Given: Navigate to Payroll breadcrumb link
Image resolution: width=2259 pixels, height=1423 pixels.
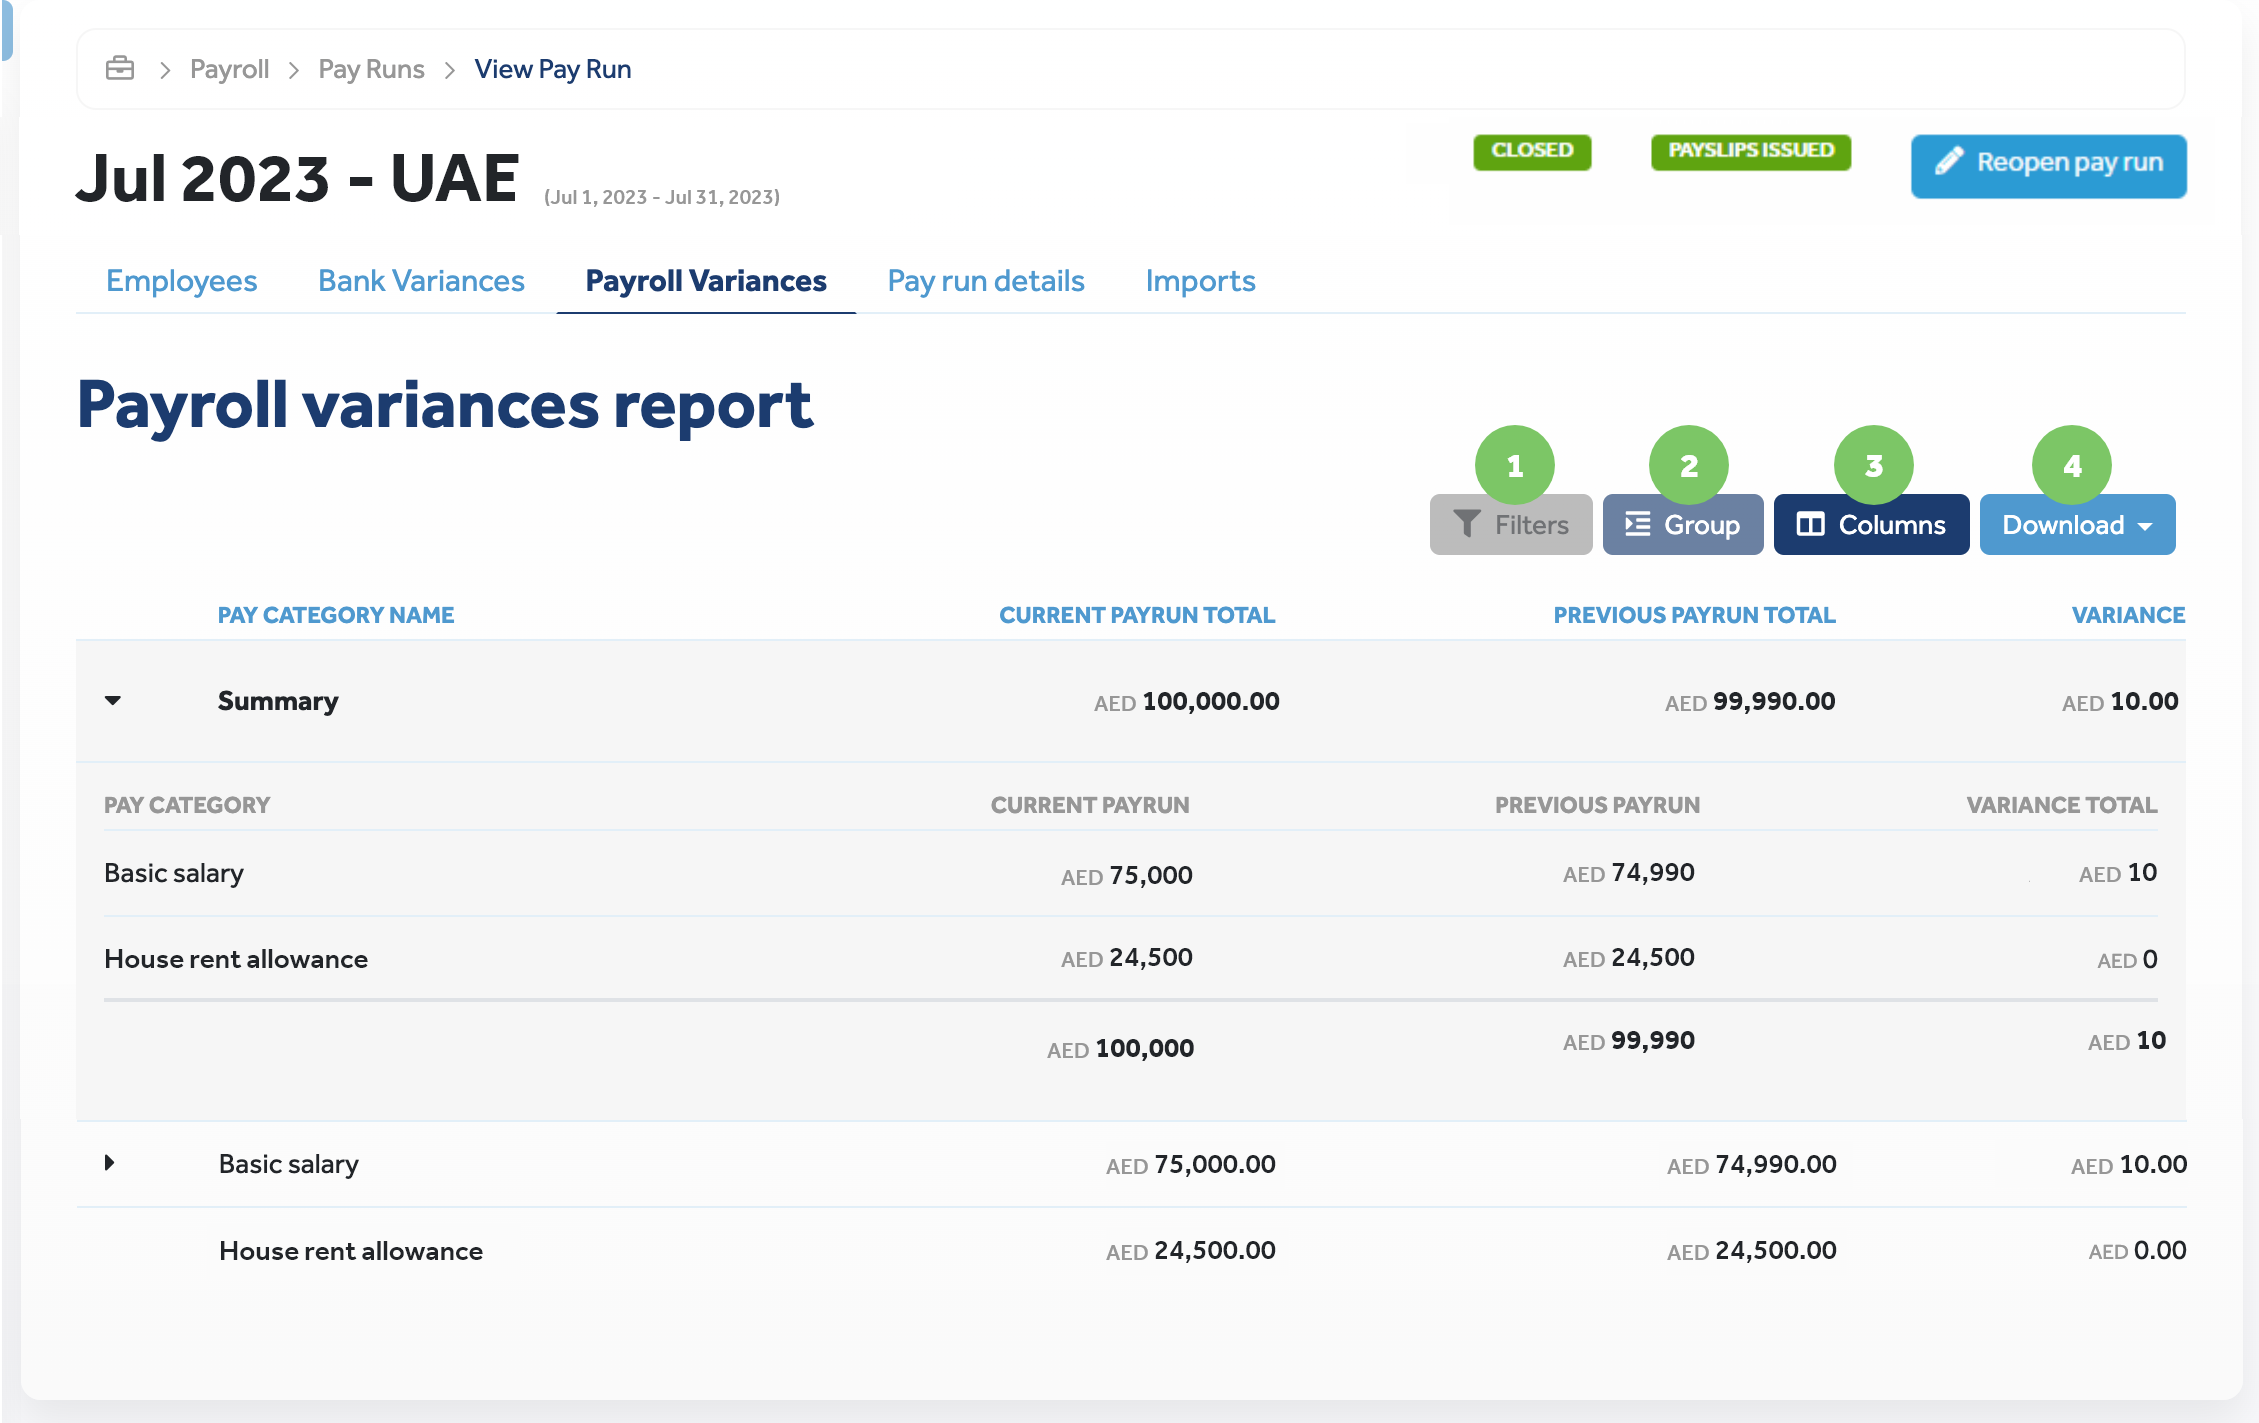Looking at the screenshot, I should [229, 69].
